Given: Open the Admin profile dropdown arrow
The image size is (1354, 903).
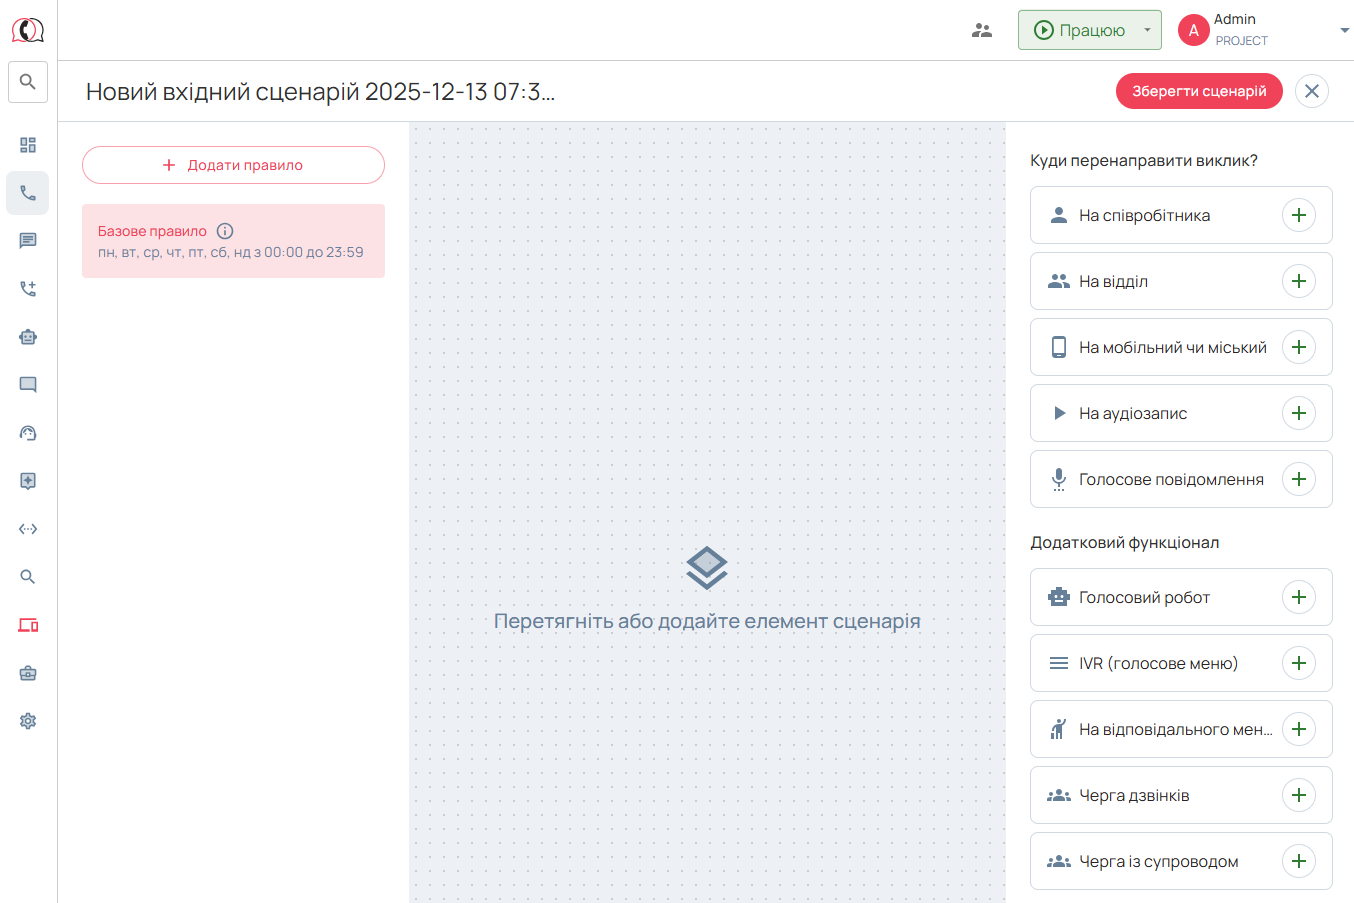Looking at the screenshot, I should 1344,30.
